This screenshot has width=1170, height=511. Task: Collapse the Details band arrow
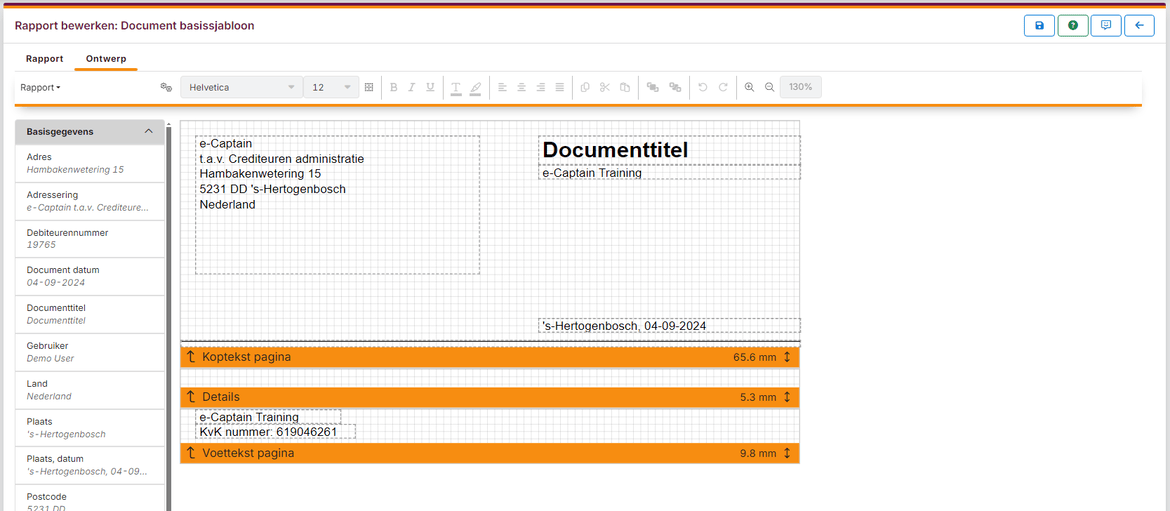point(191,397)
